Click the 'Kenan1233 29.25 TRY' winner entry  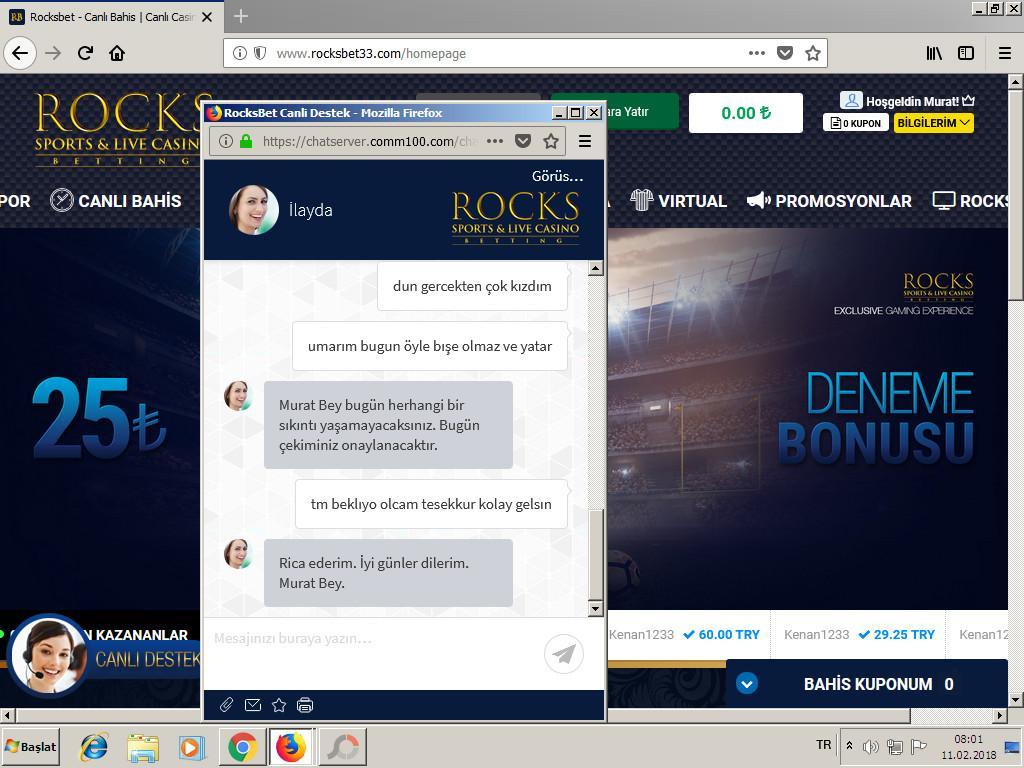(859, 634)
